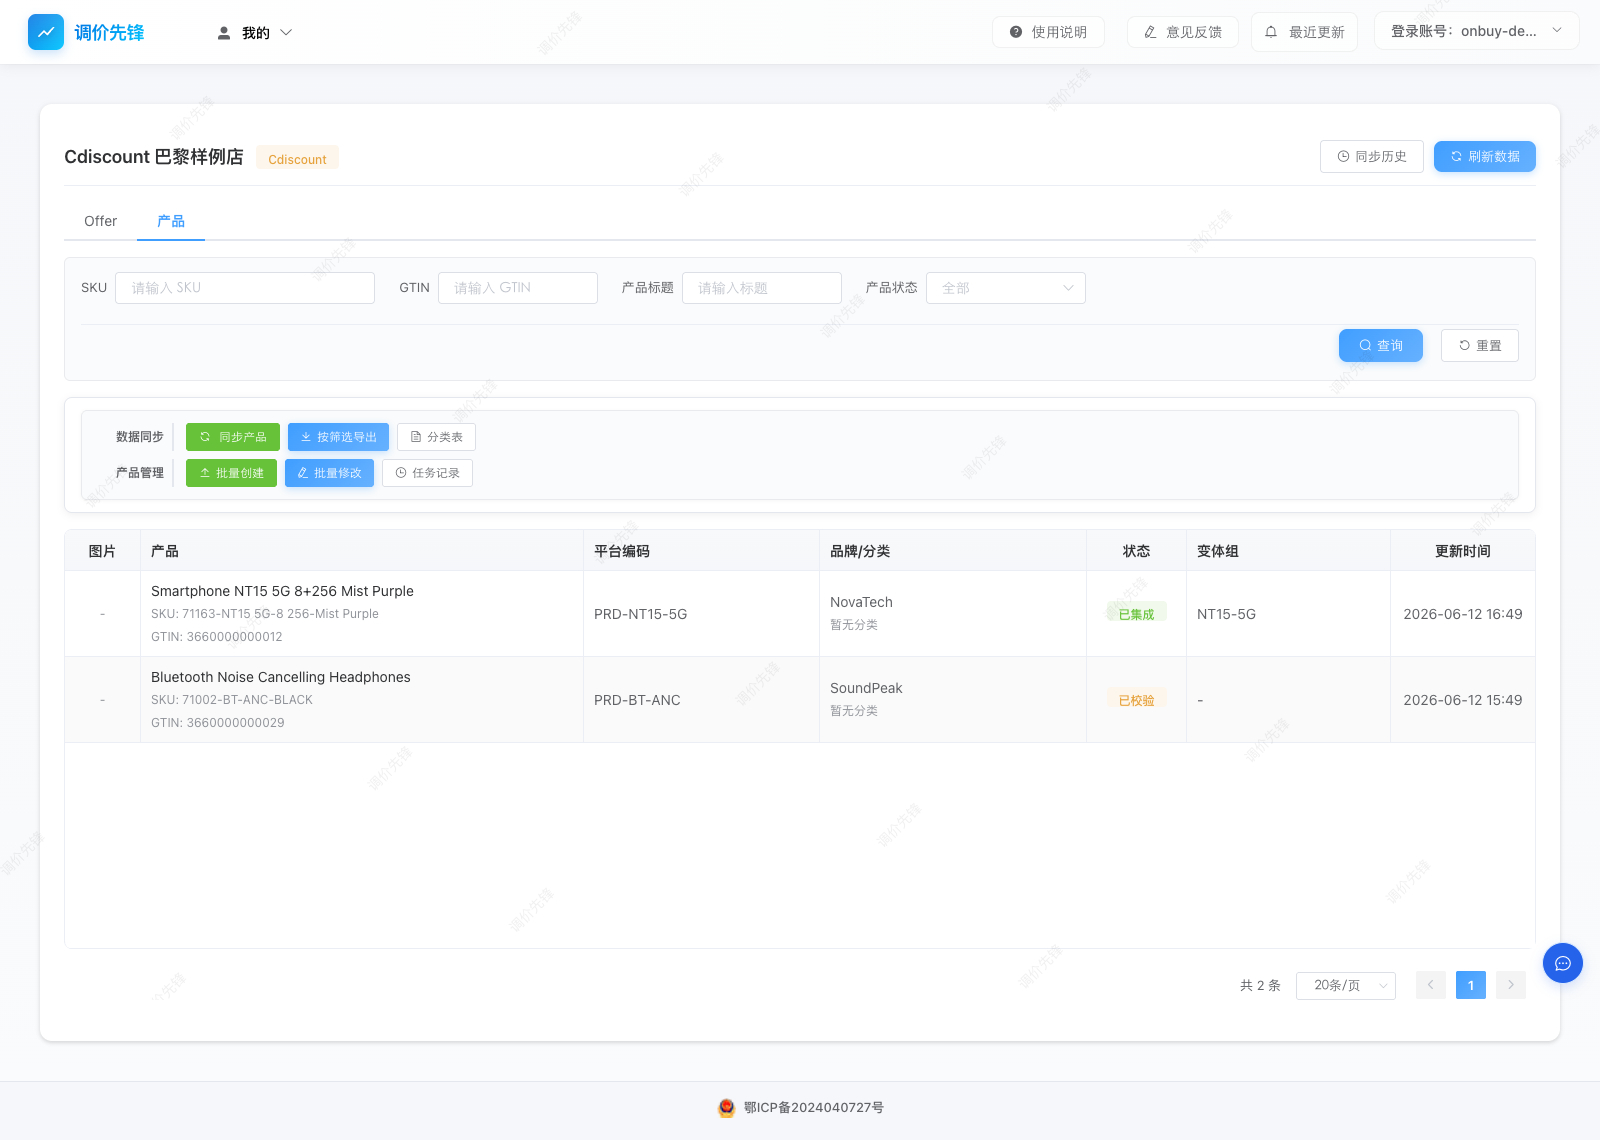The image size is (1600, 1140).
Task: Expand the 我的 user menu
Action: pos(255,33)
